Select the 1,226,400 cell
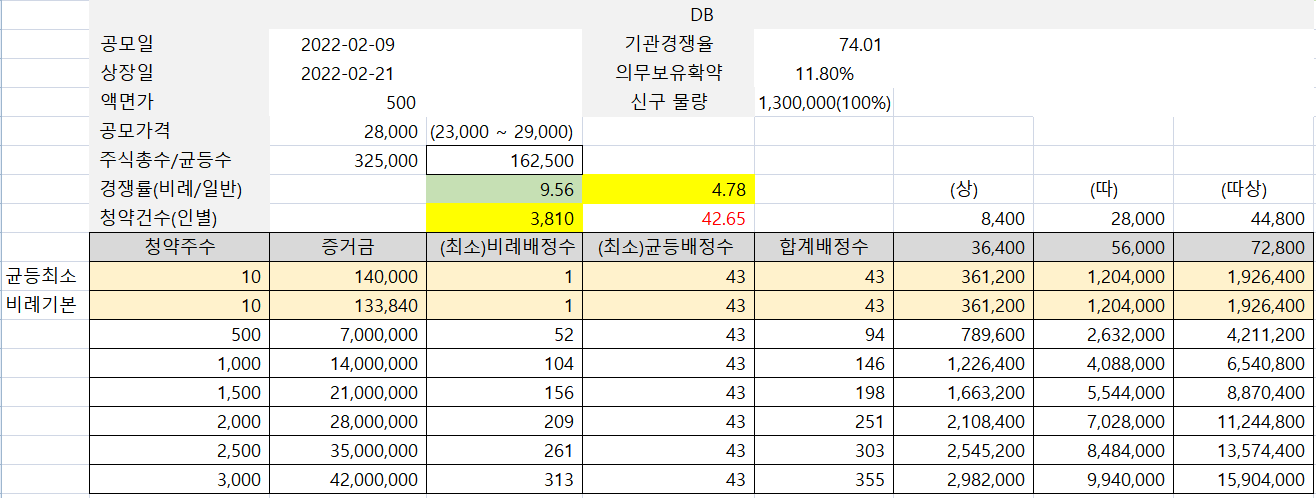This screenshot has width=1316, height=498. (964, 364)
